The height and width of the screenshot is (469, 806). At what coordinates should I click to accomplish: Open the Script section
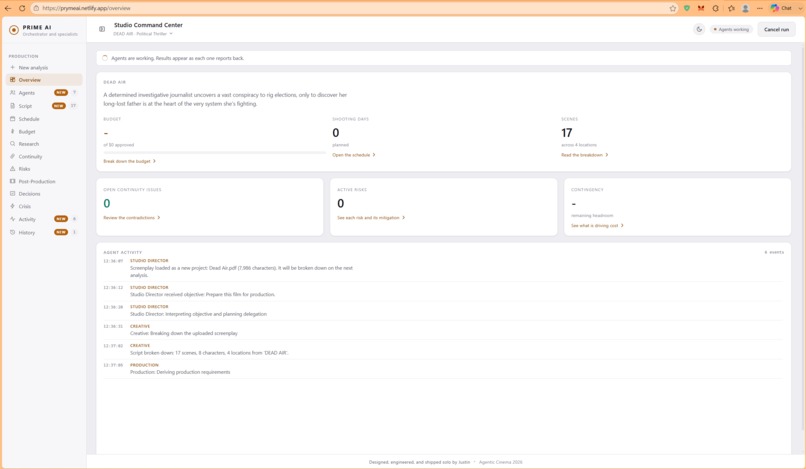click(44, 106)
